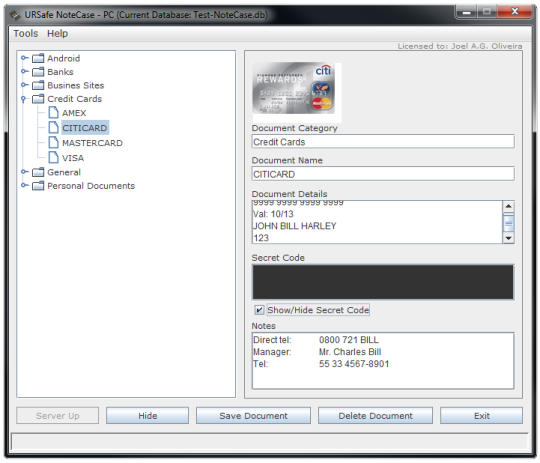Click the AMEX document icon
Viewport: 540px width, 463px height.
(53, 112)
